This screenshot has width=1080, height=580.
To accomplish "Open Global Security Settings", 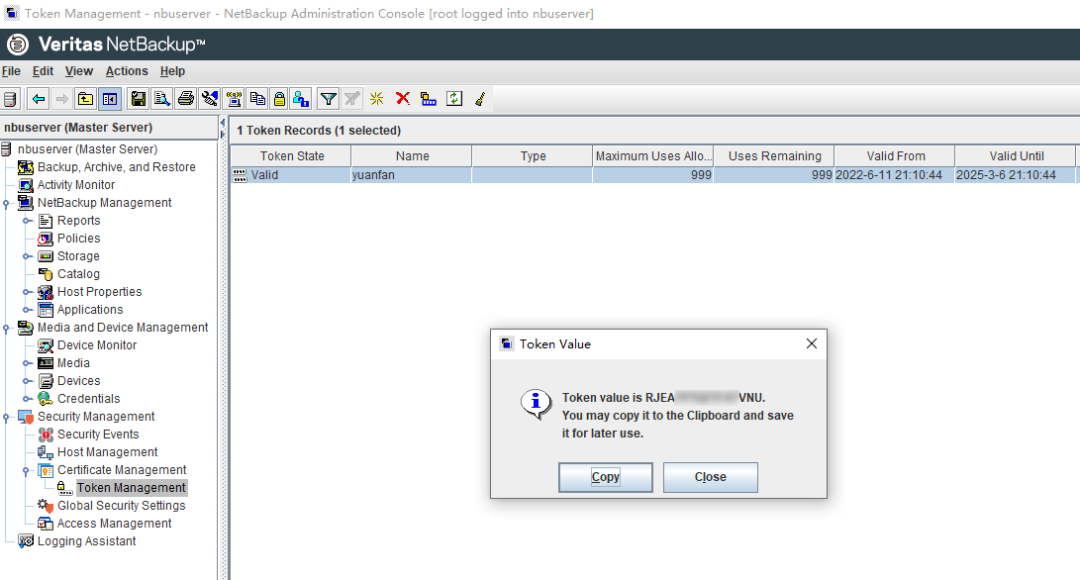I will (x=121, y=506).
